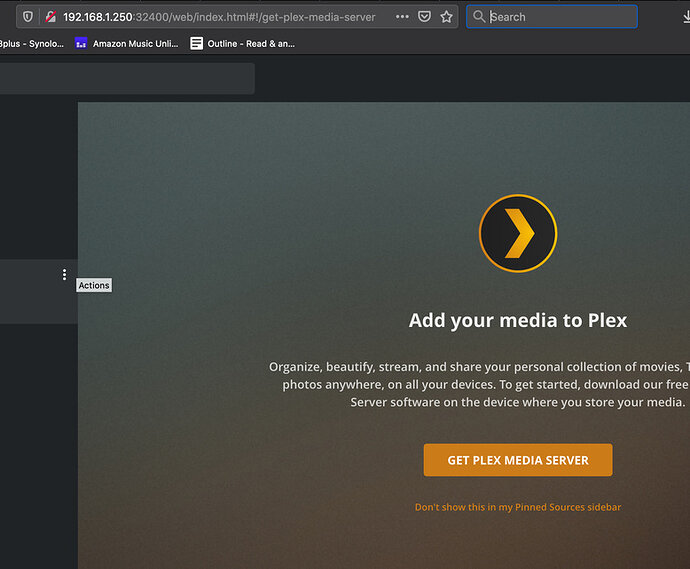Click the Amazon Music bookmark favicon

[x=81, y=44]
